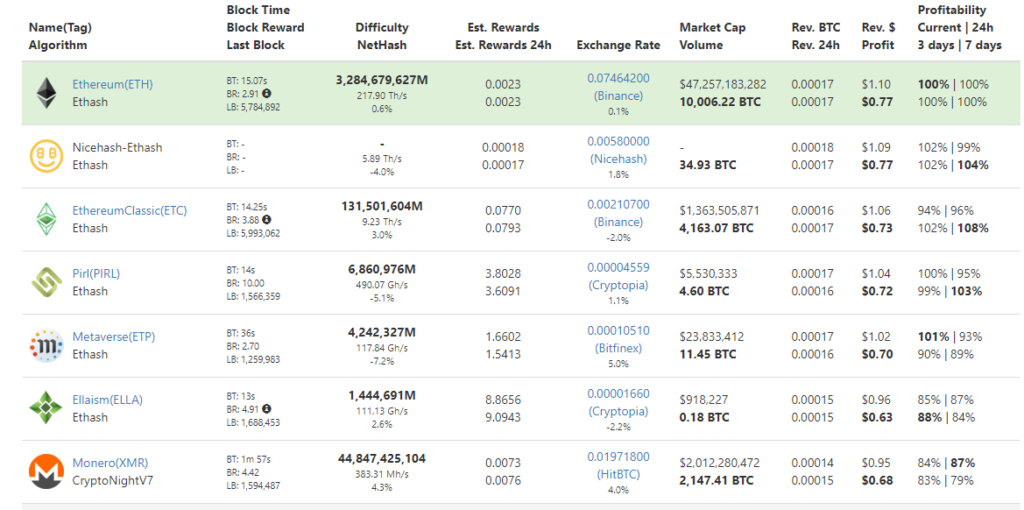
Task: Click the Rev. $ Profit column header
Action: pyautogui.click(x=878, y=37)
